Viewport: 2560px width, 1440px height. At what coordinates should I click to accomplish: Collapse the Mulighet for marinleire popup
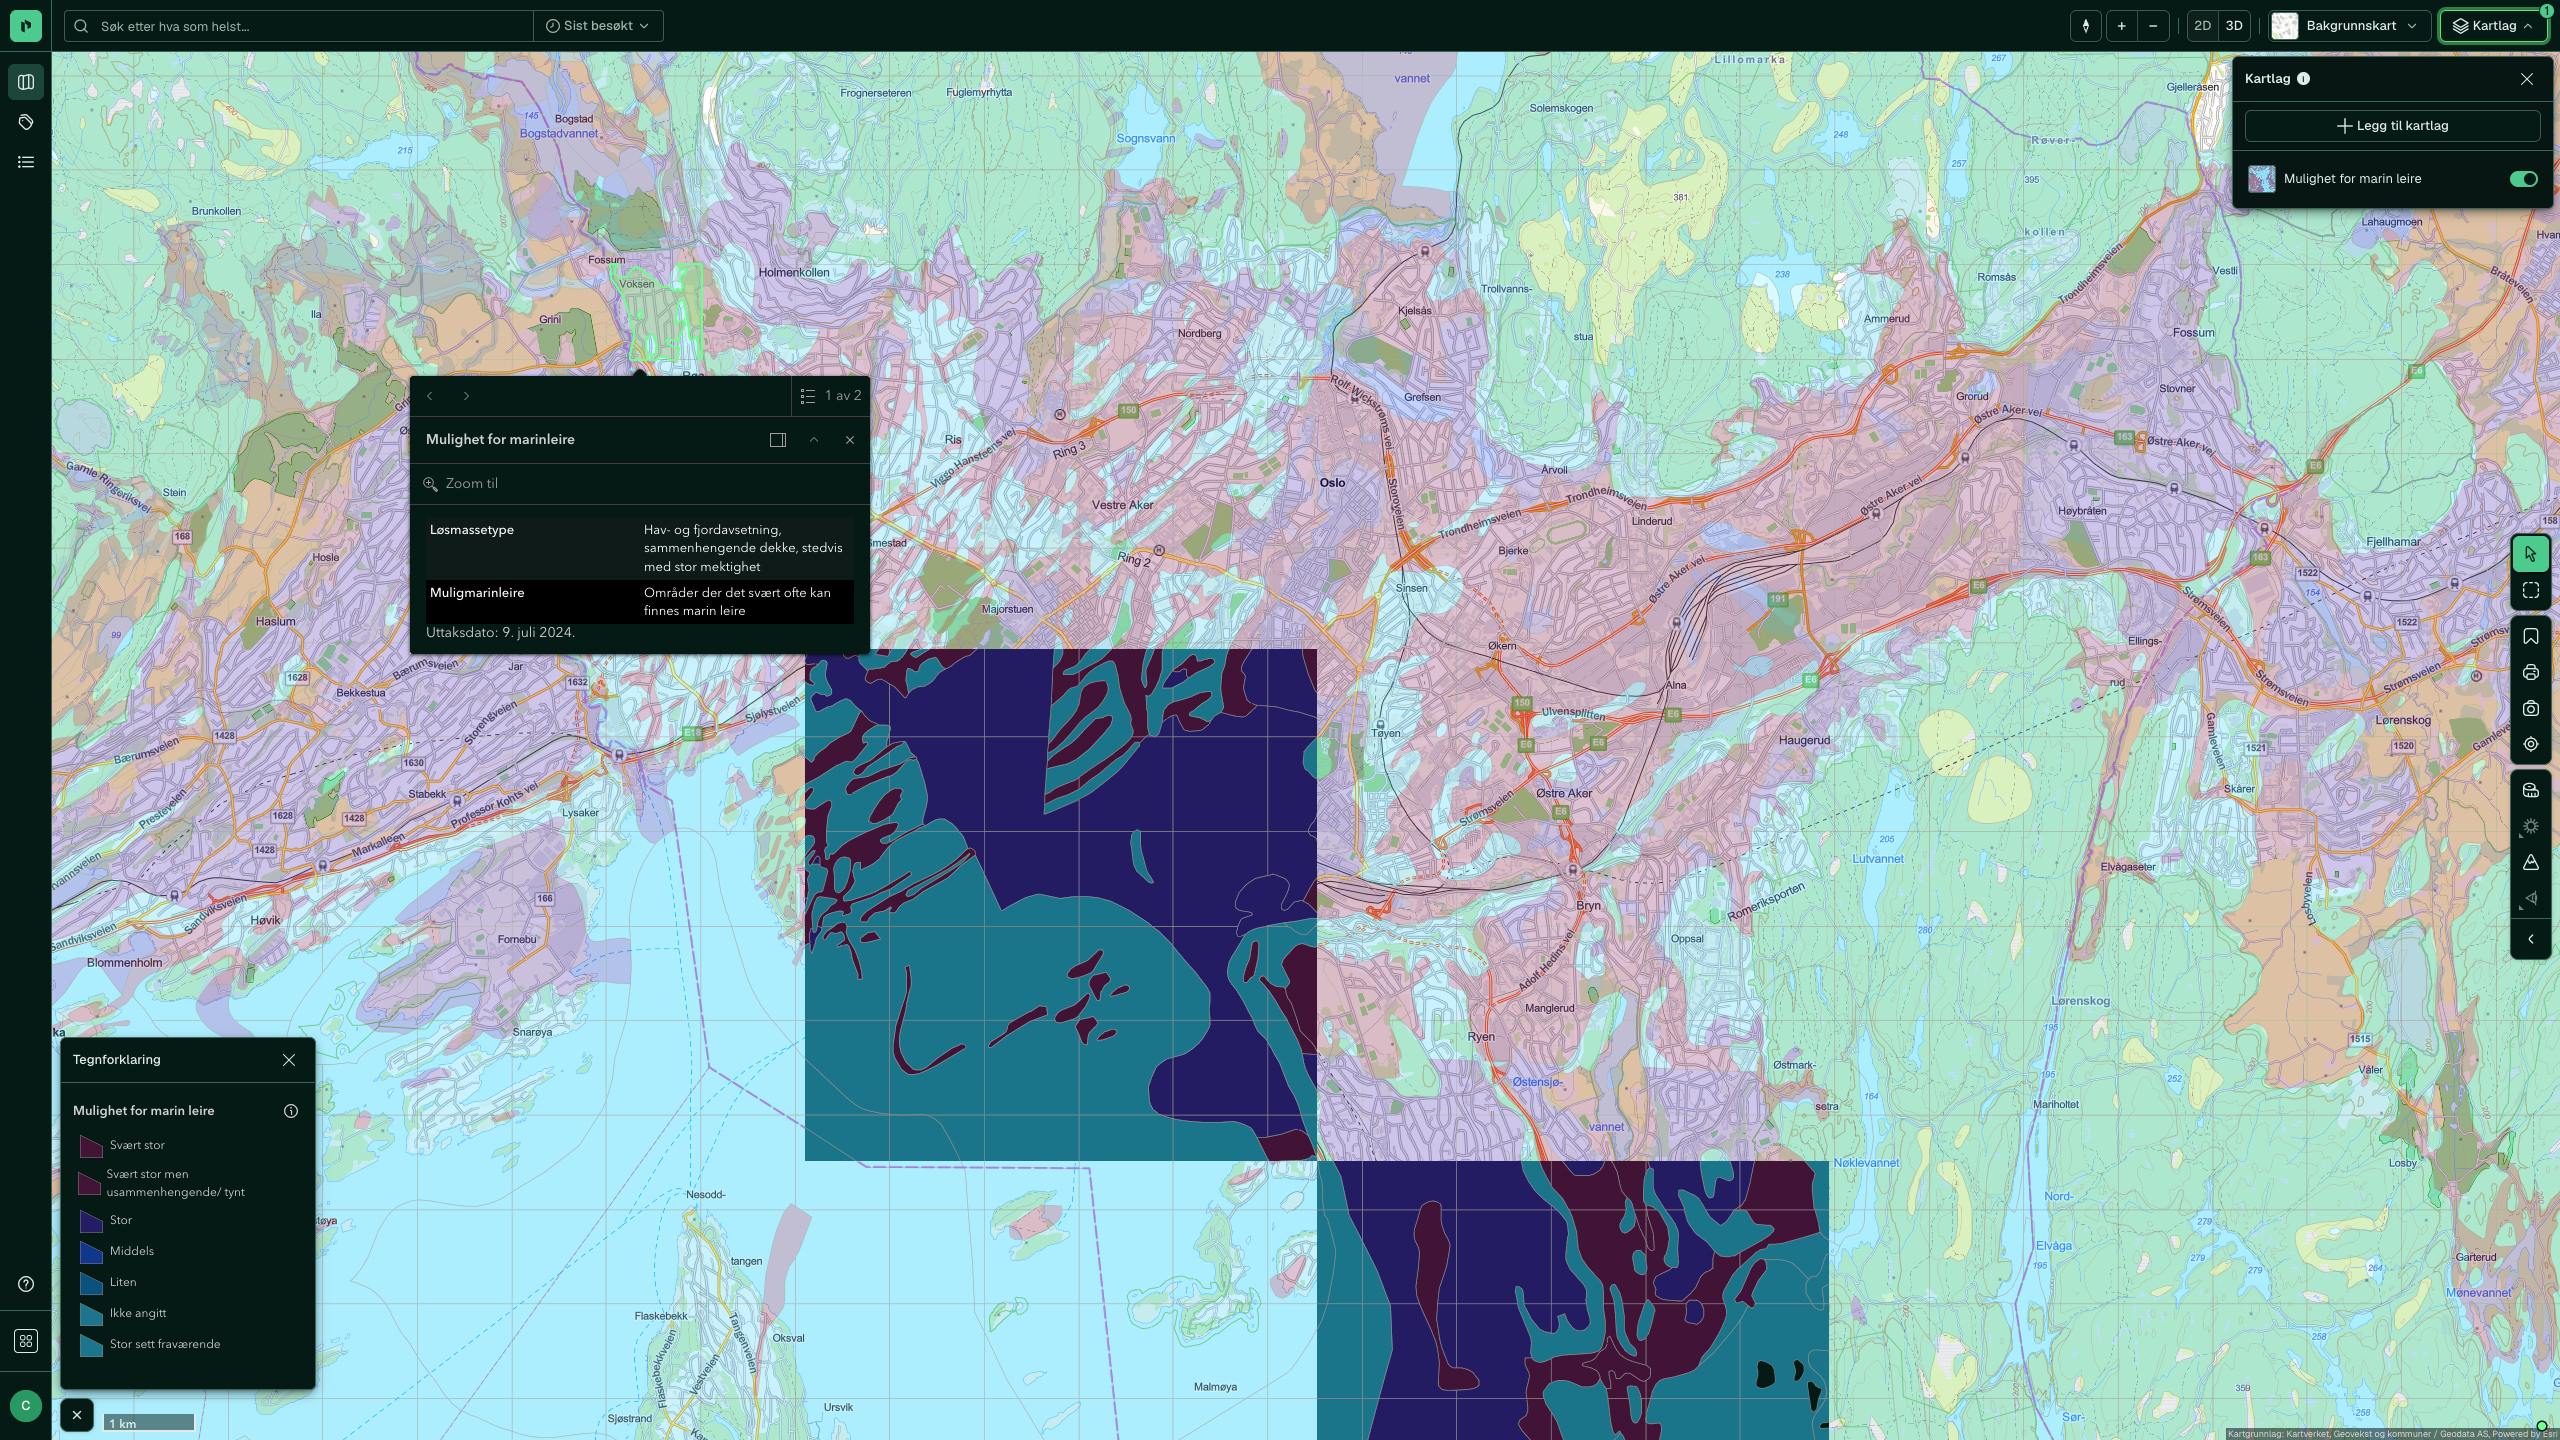(x=814, y=440)
